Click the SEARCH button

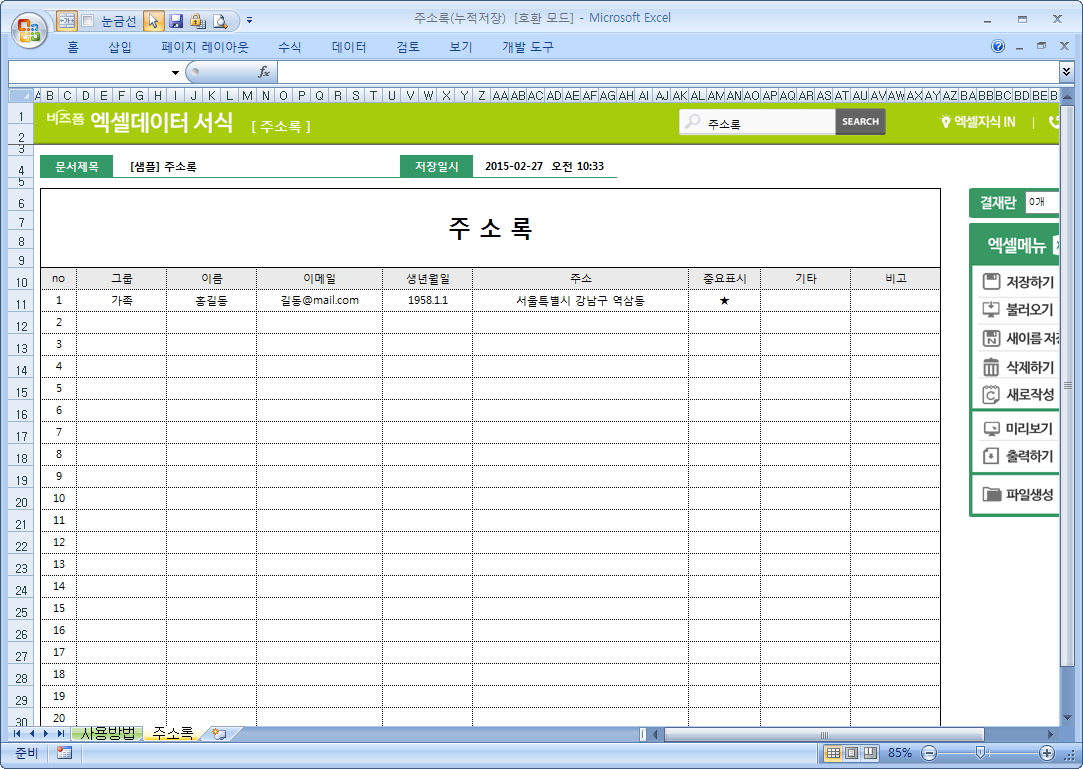click(860, 122)
